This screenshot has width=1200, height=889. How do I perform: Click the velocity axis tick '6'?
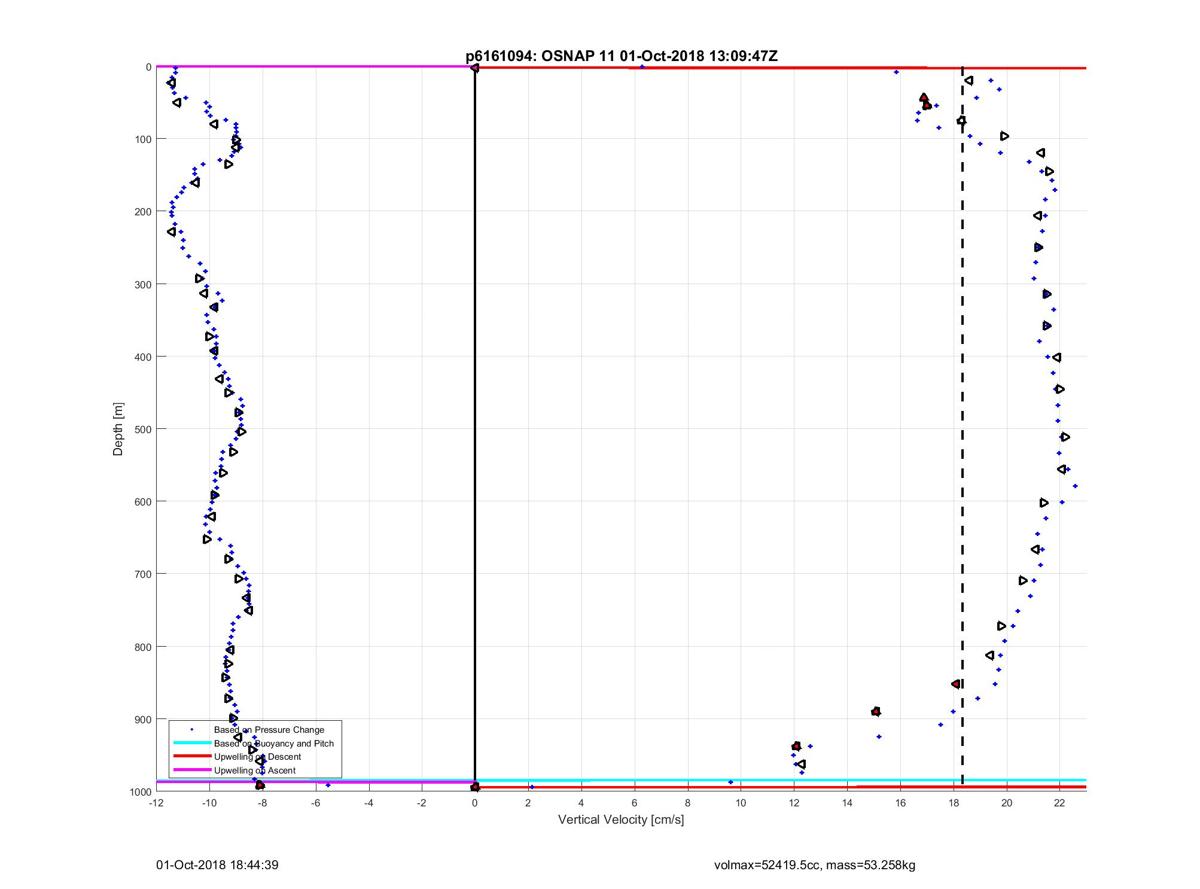634,802
